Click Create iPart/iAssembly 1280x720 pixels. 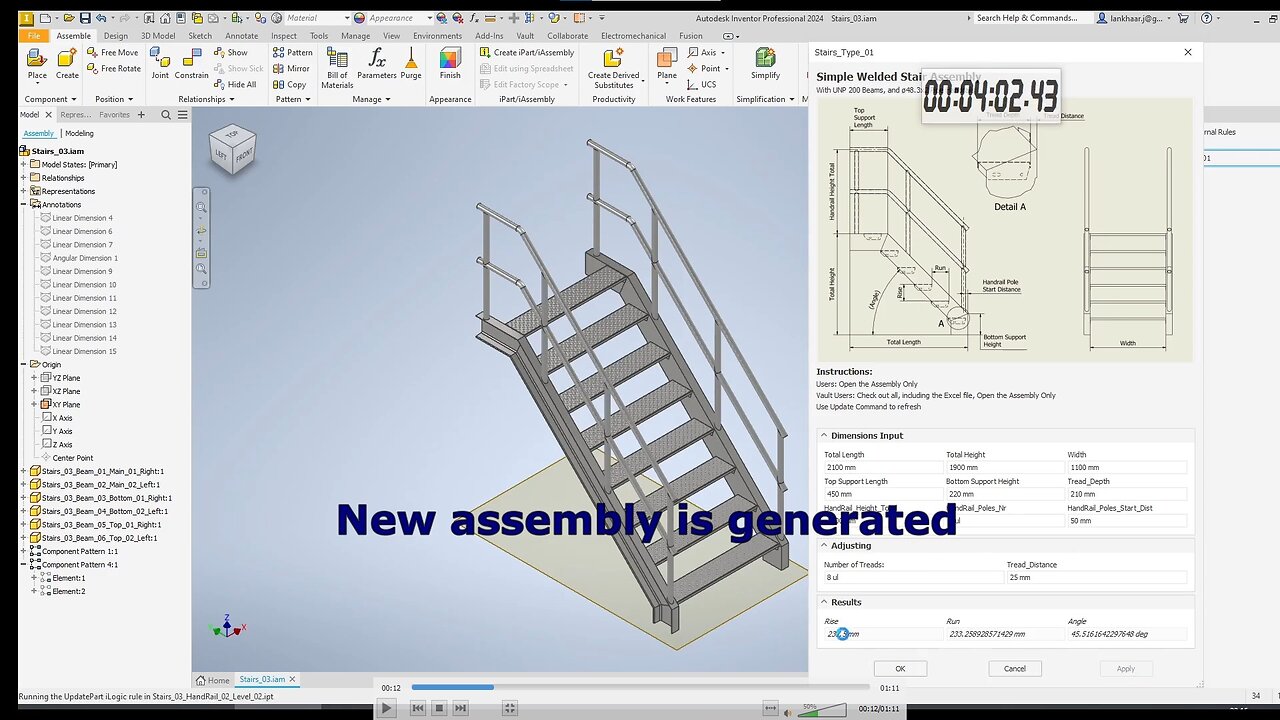click(526, 52)
